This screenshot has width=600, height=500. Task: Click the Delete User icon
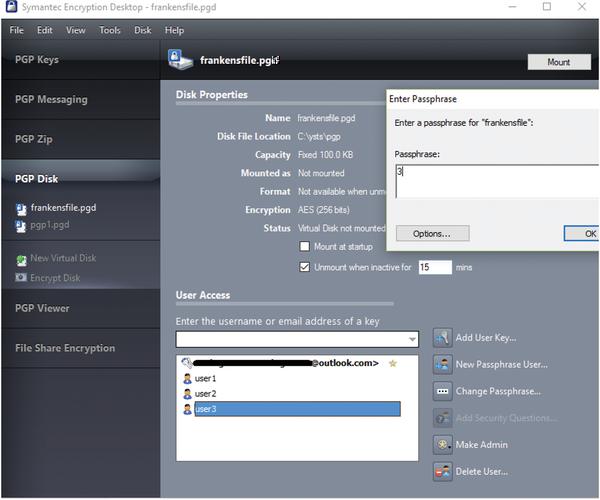coord(442,472)
